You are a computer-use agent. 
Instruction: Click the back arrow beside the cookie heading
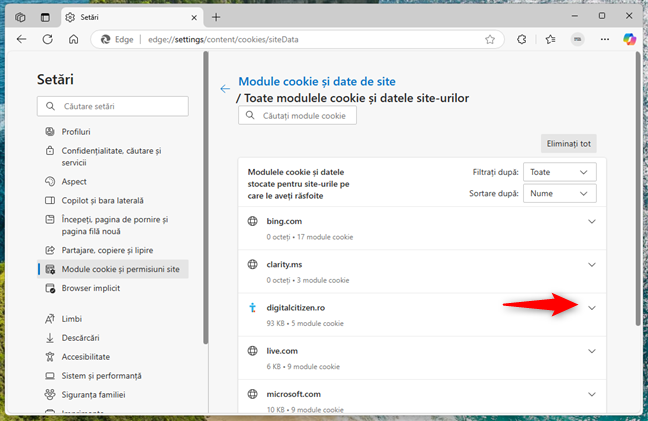coord(225,88)
